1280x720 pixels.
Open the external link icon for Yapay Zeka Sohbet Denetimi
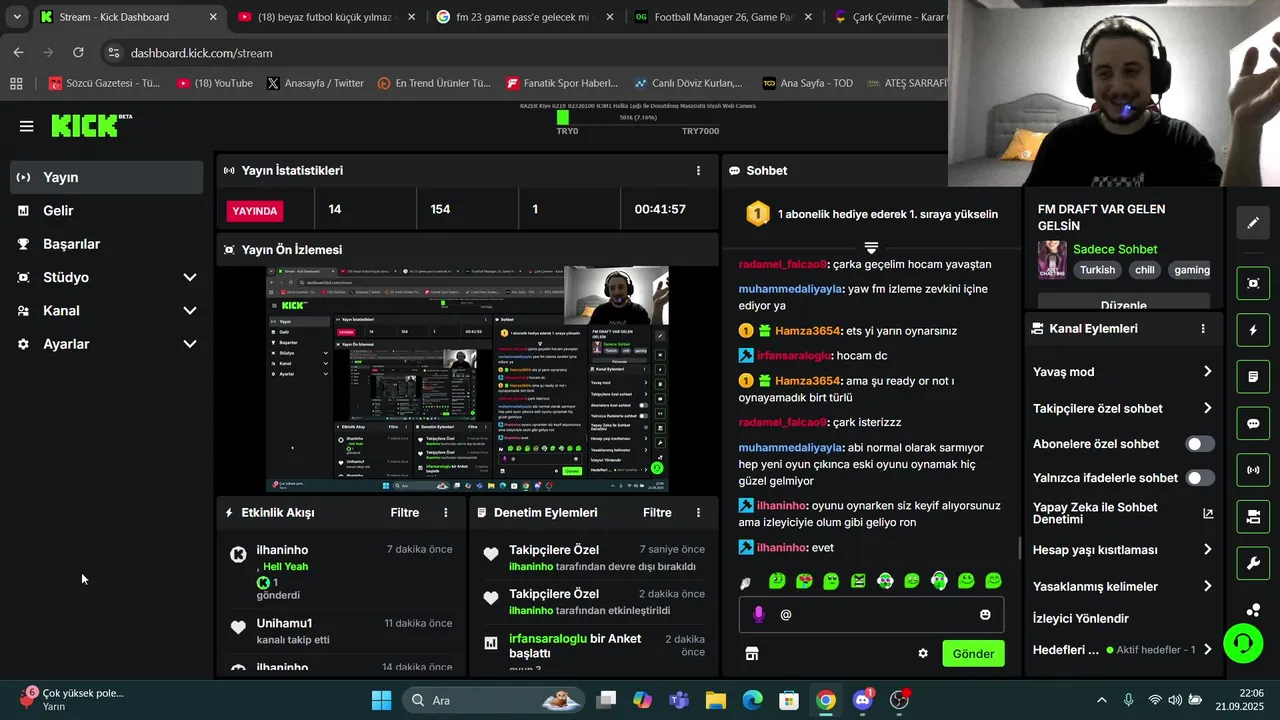coord(1208,514)
